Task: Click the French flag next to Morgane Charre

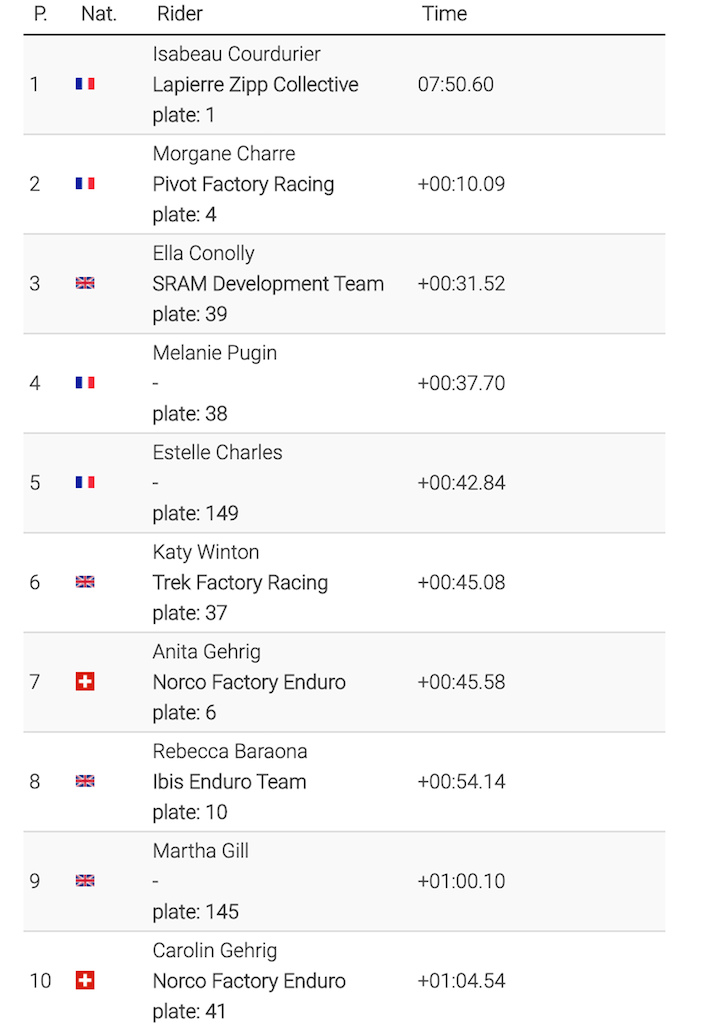Action: (x=85, y=184)
